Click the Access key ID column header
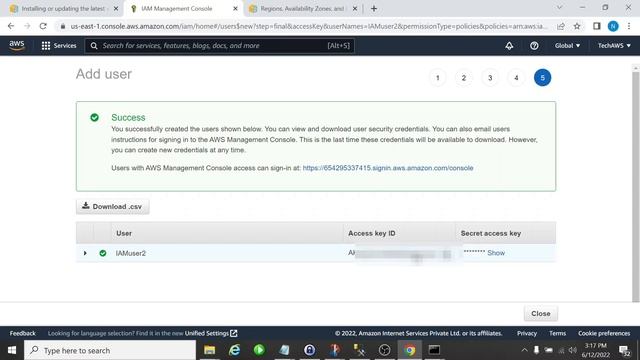 click(x=371, y=233)
